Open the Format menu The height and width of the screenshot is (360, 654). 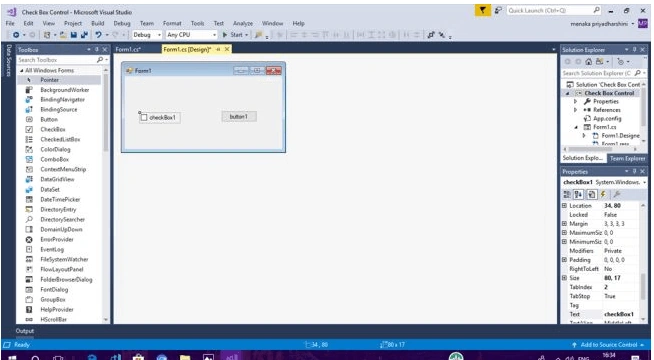click(x=172, y=23)
